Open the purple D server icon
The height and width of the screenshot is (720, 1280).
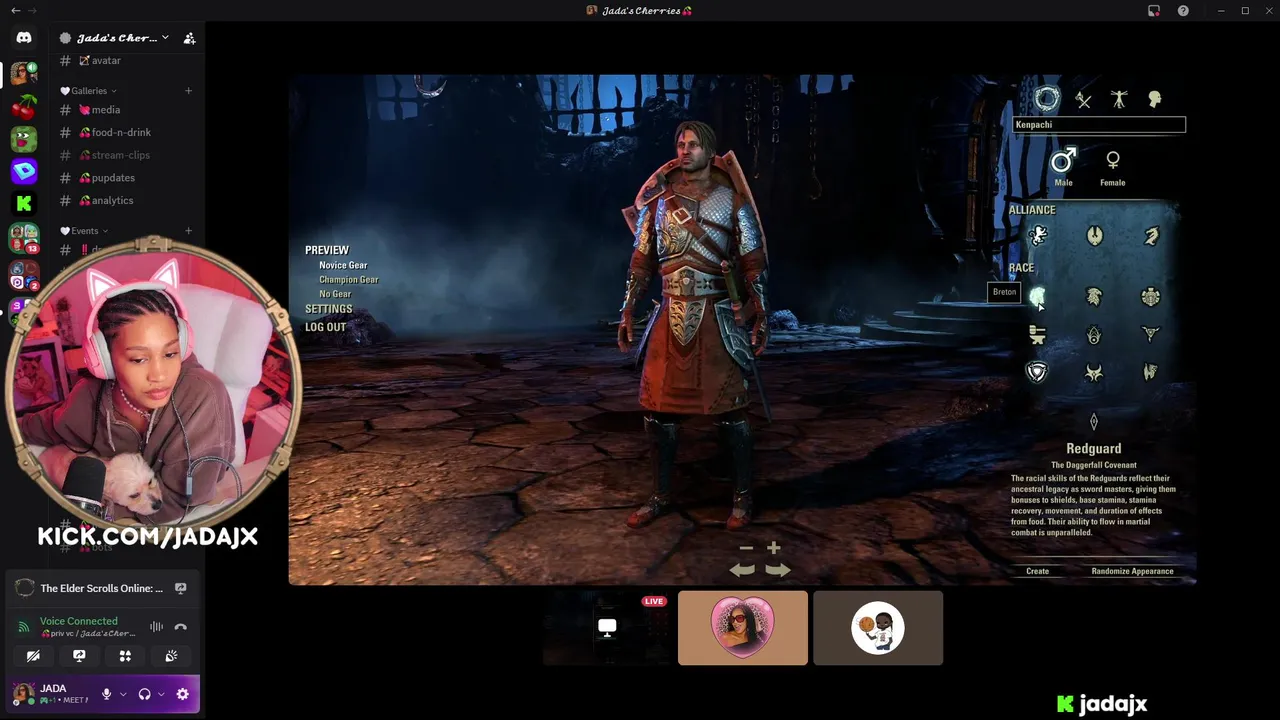point(24,172)
